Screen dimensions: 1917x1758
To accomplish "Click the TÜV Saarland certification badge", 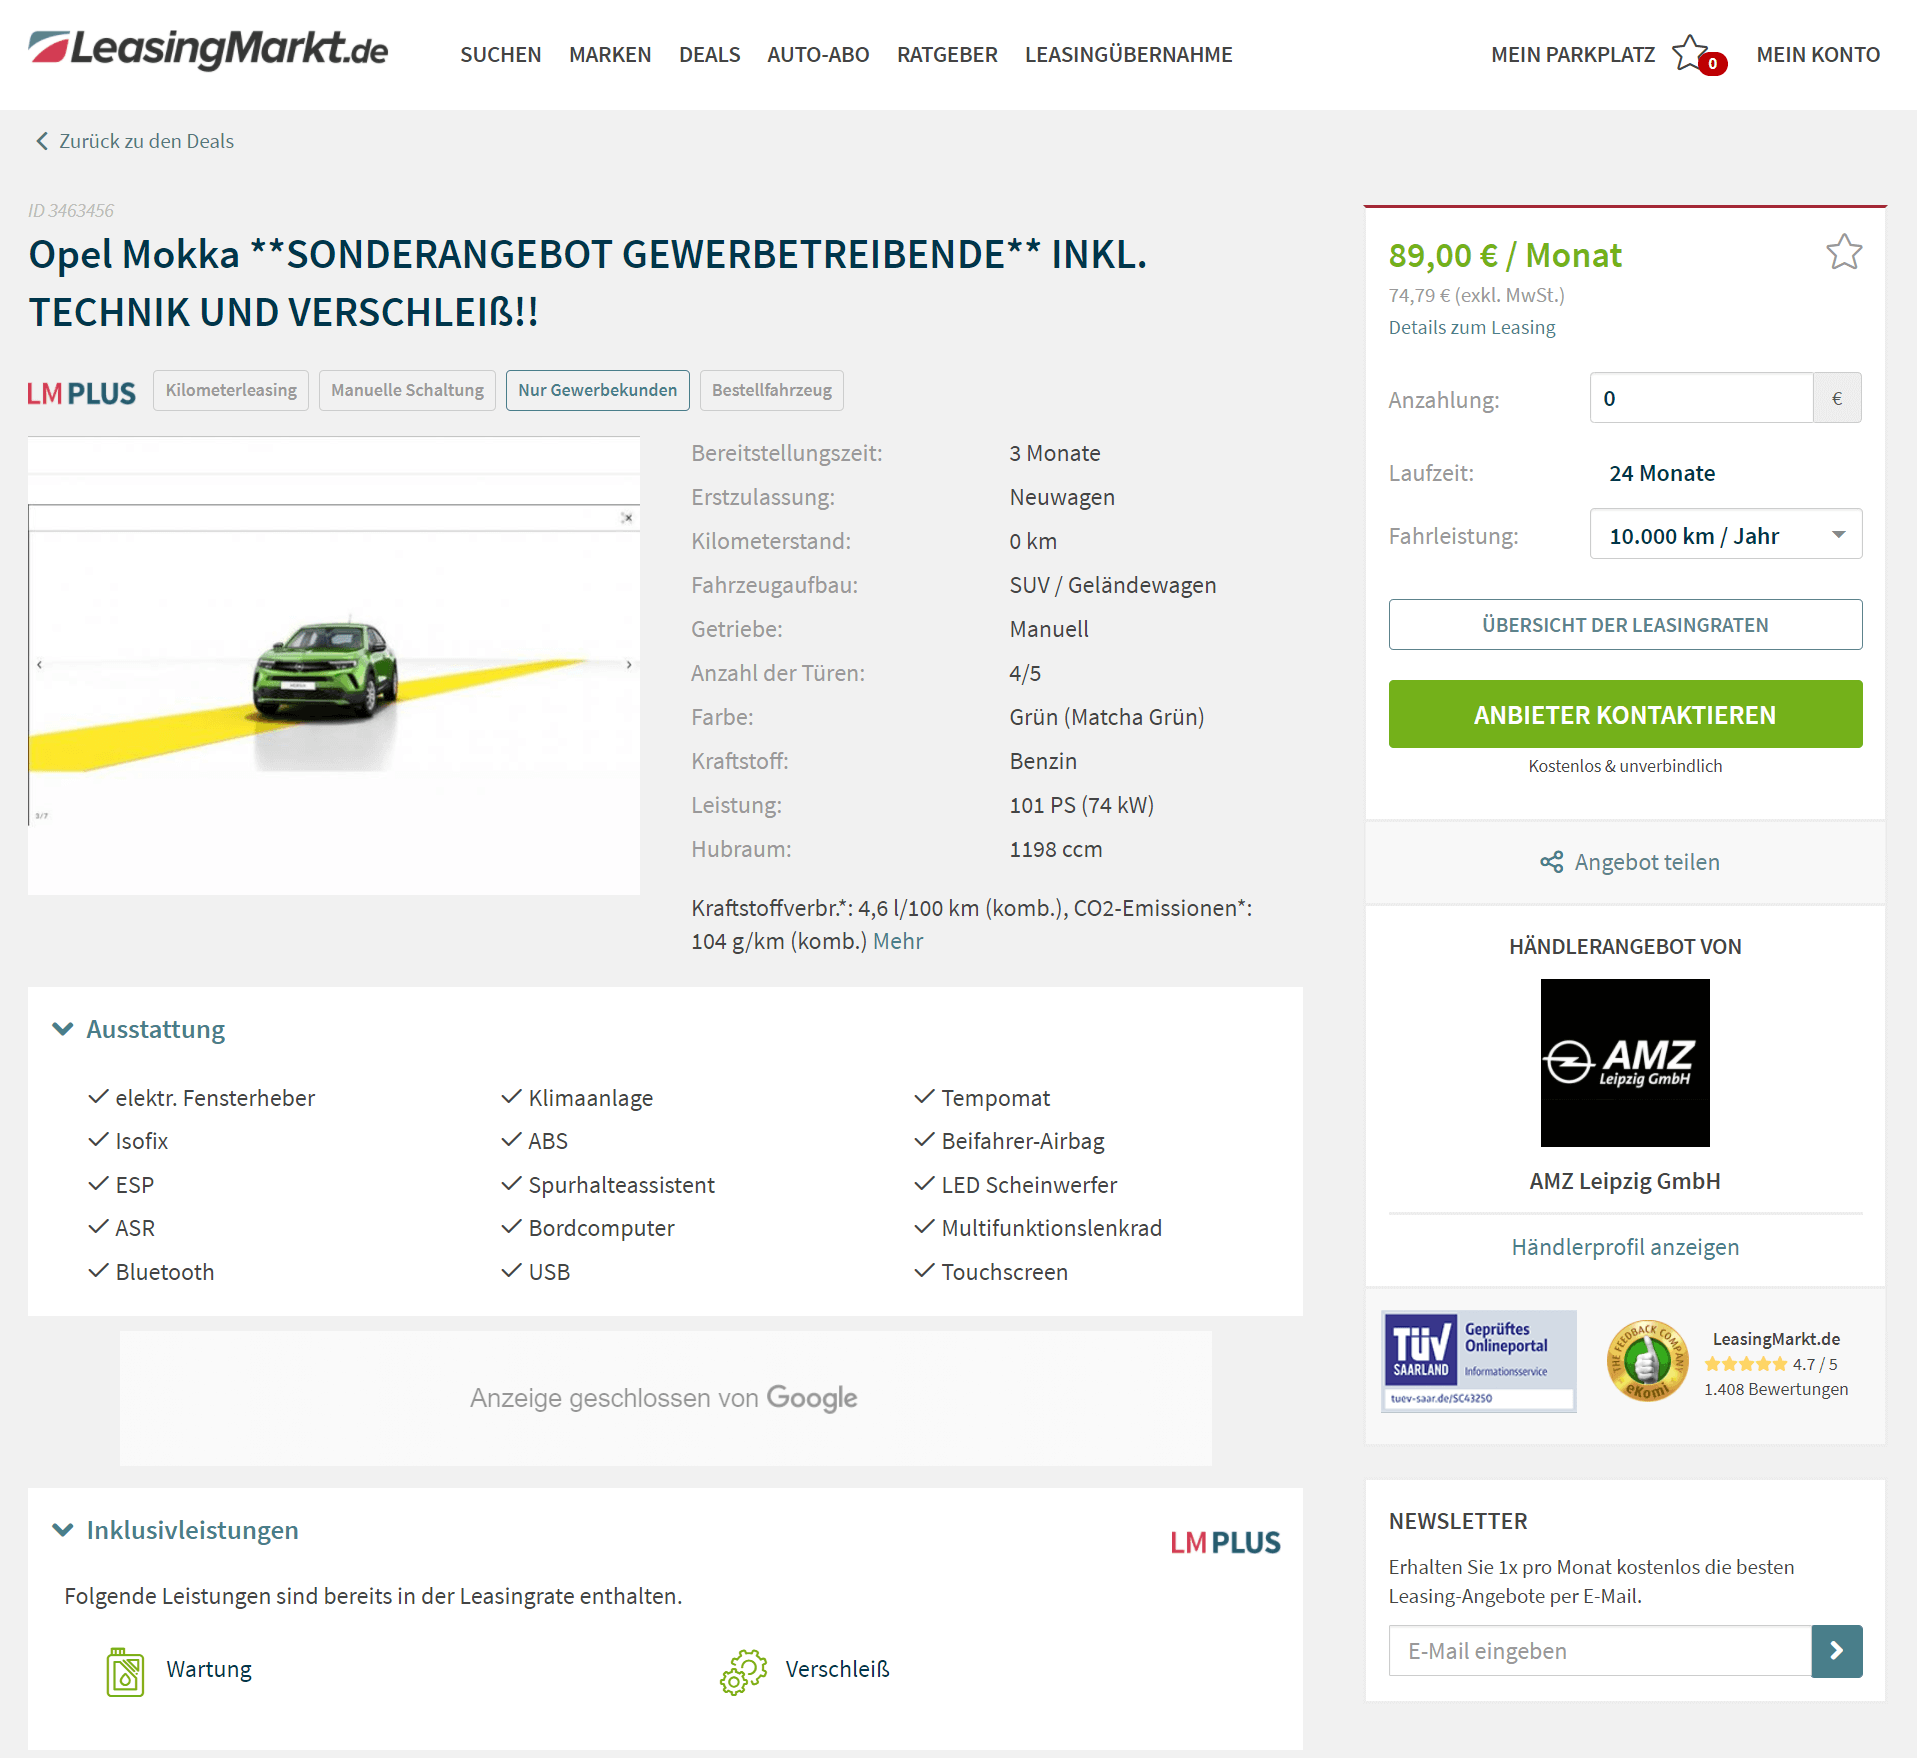I will (1478, 1361).
